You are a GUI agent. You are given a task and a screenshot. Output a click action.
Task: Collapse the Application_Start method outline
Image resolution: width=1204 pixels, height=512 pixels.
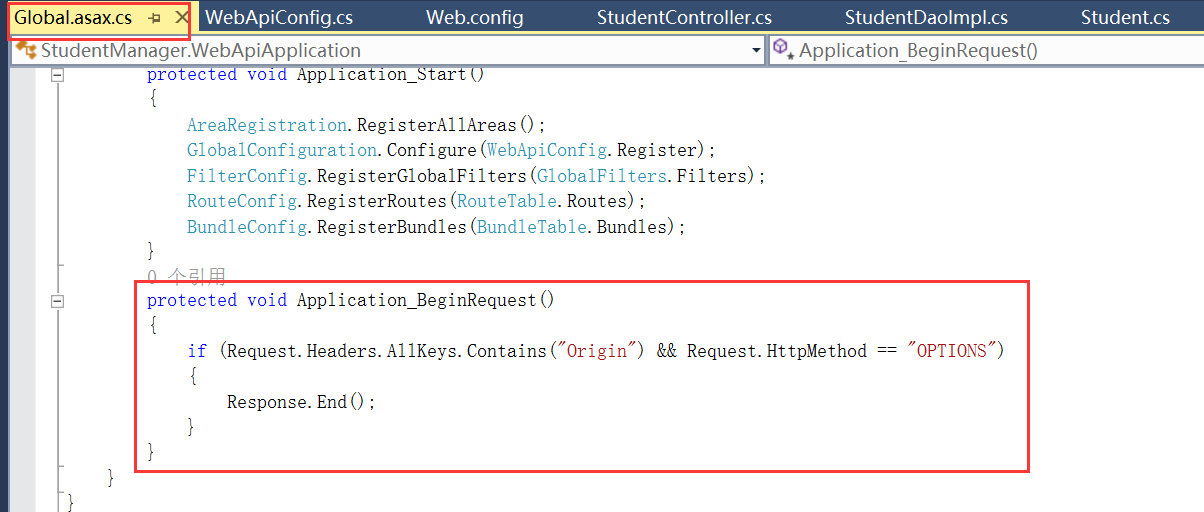[57, 74]
